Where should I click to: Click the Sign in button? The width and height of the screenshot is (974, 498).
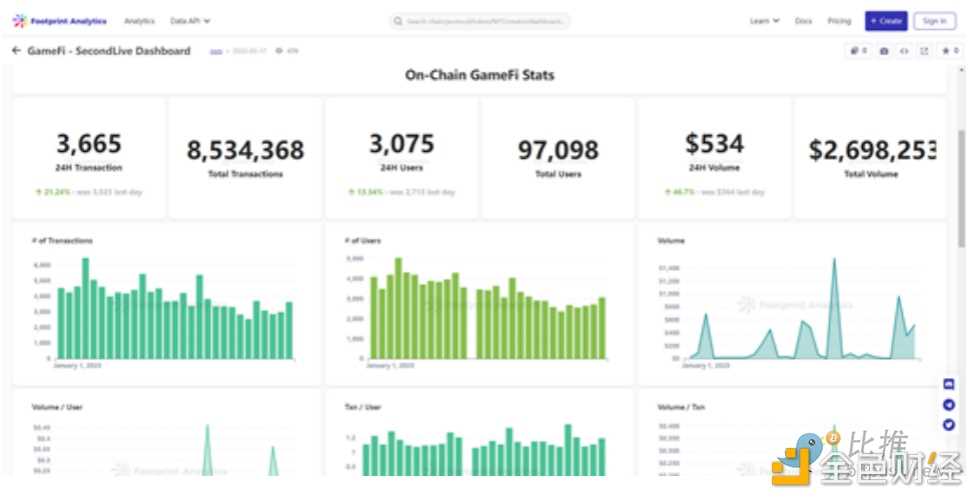coord(934,21)
